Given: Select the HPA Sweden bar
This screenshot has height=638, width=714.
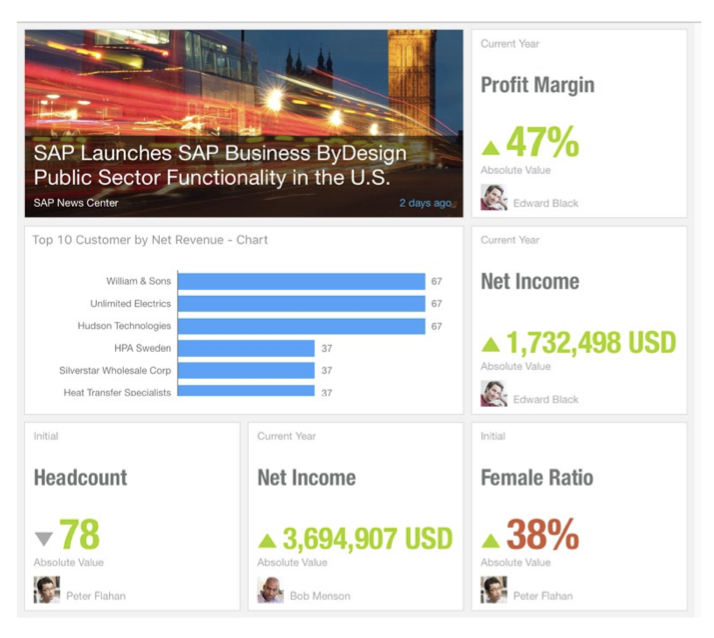Looking at the screenshot, I should pos(246,348).
